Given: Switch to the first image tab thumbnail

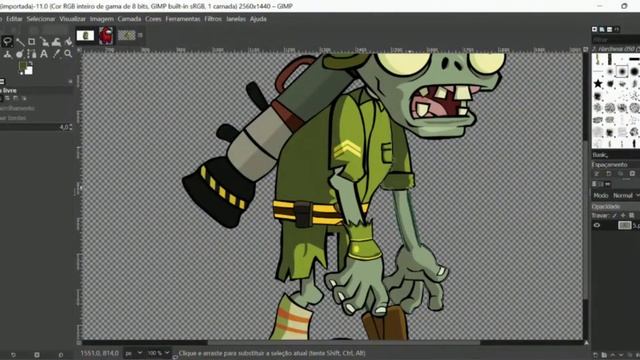Looking at the screenshot, I should click(x=85, y=36).
